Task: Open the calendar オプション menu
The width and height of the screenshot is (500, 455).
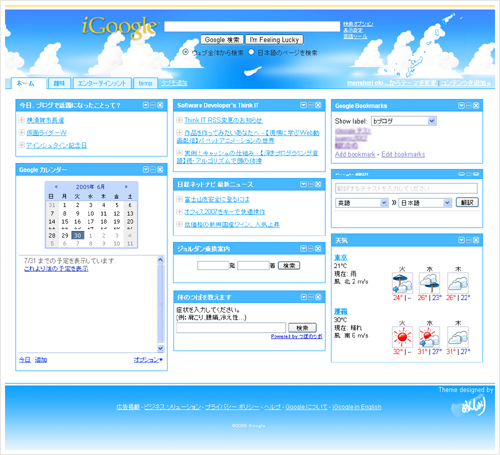Action: pyautogui.click(x=148, y=360)
